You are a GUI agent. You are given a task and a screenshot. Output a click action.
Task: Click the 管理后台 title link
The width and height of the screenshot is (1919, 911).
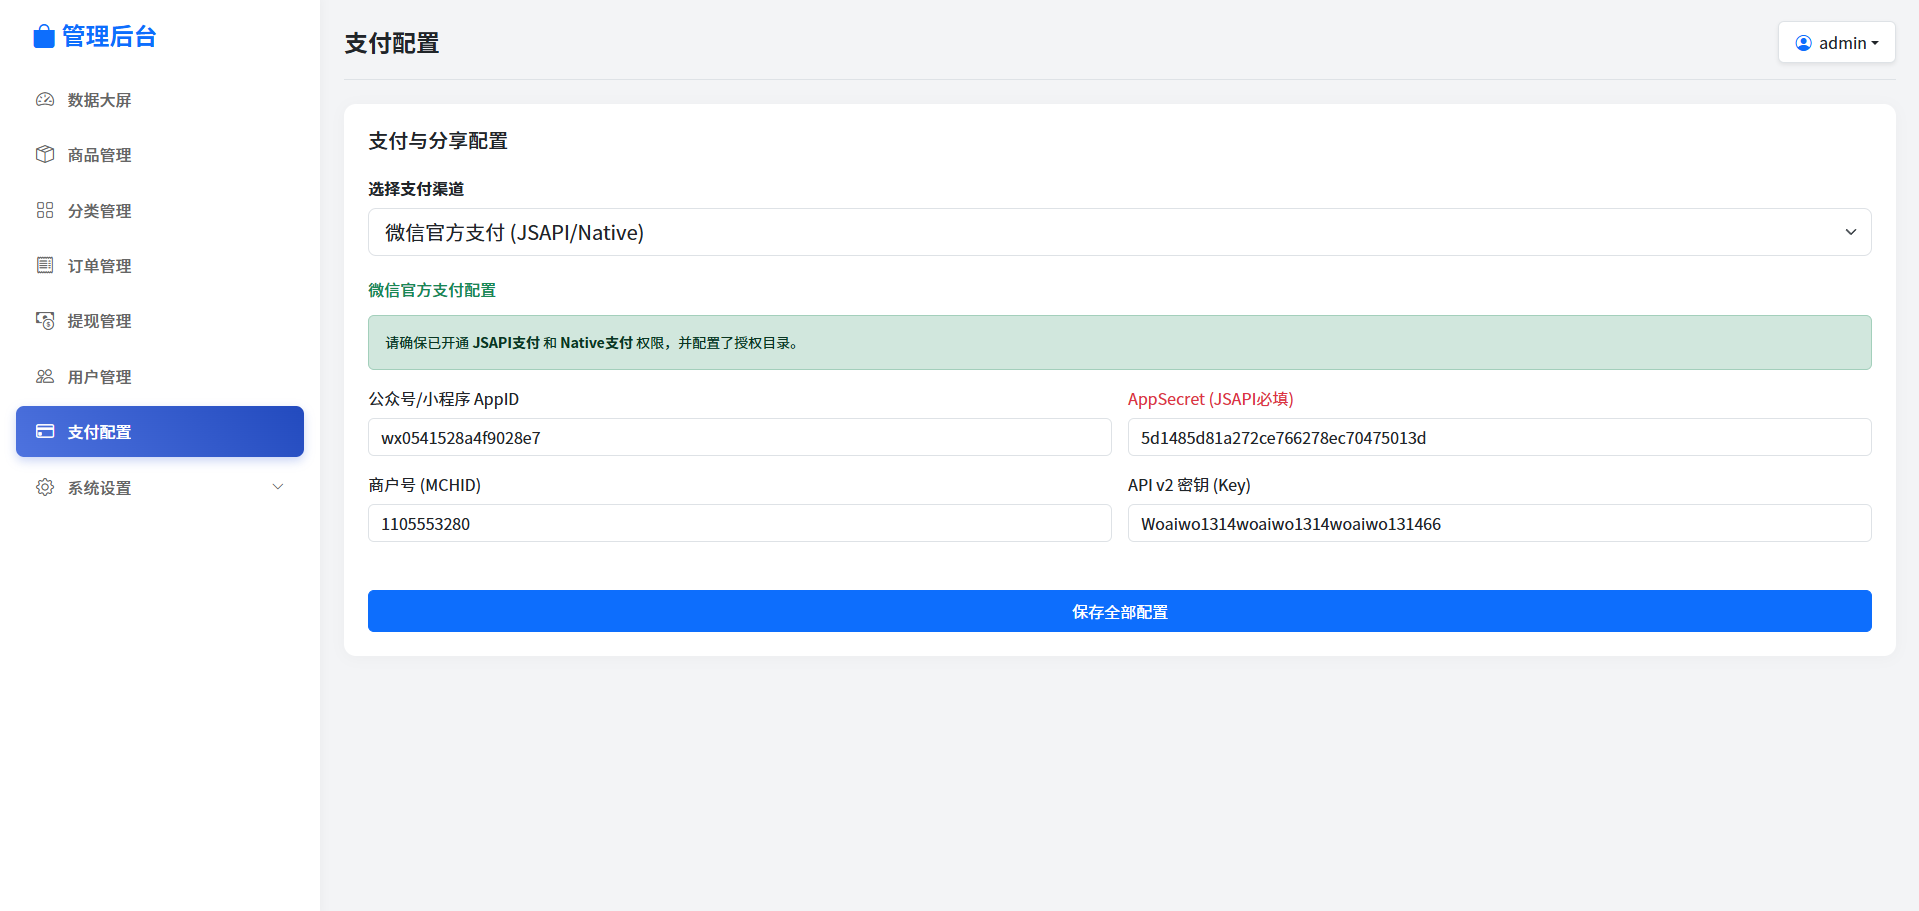click(109, 37)
